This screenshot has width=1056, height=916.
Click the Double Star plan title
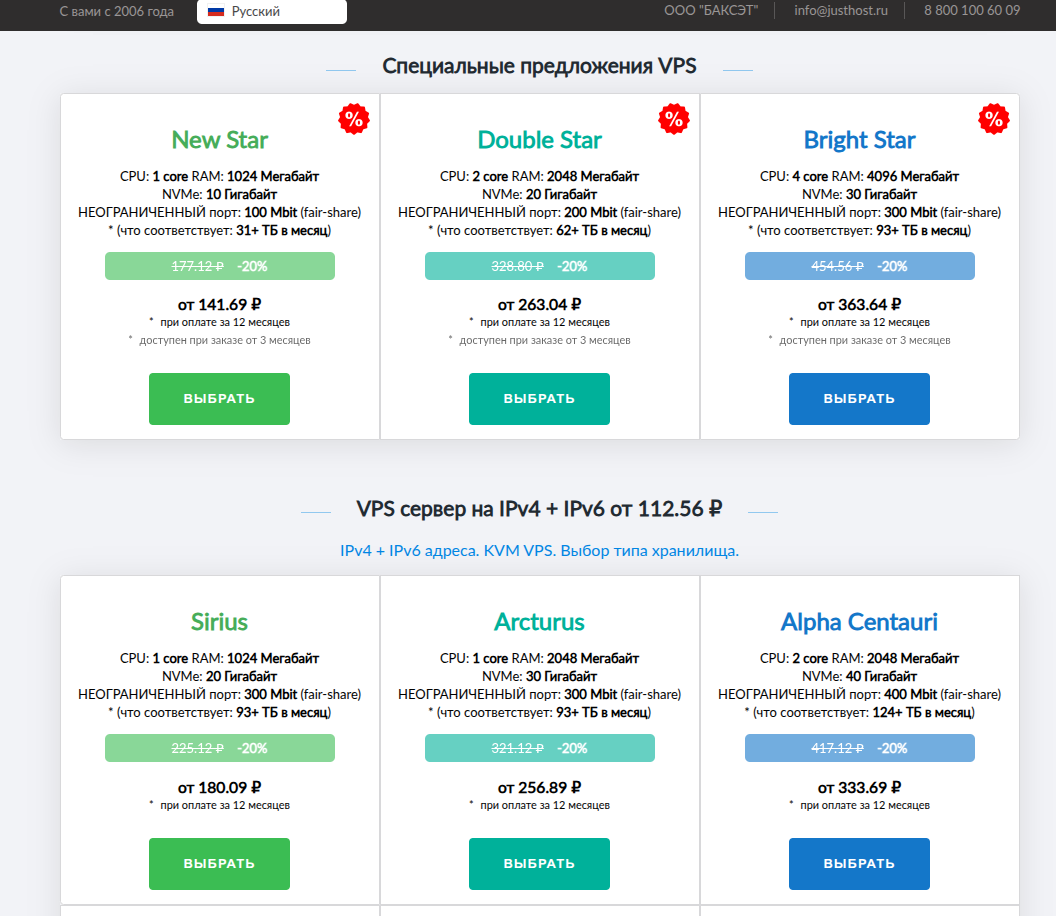pyautogui.click(x=539, y=140)
